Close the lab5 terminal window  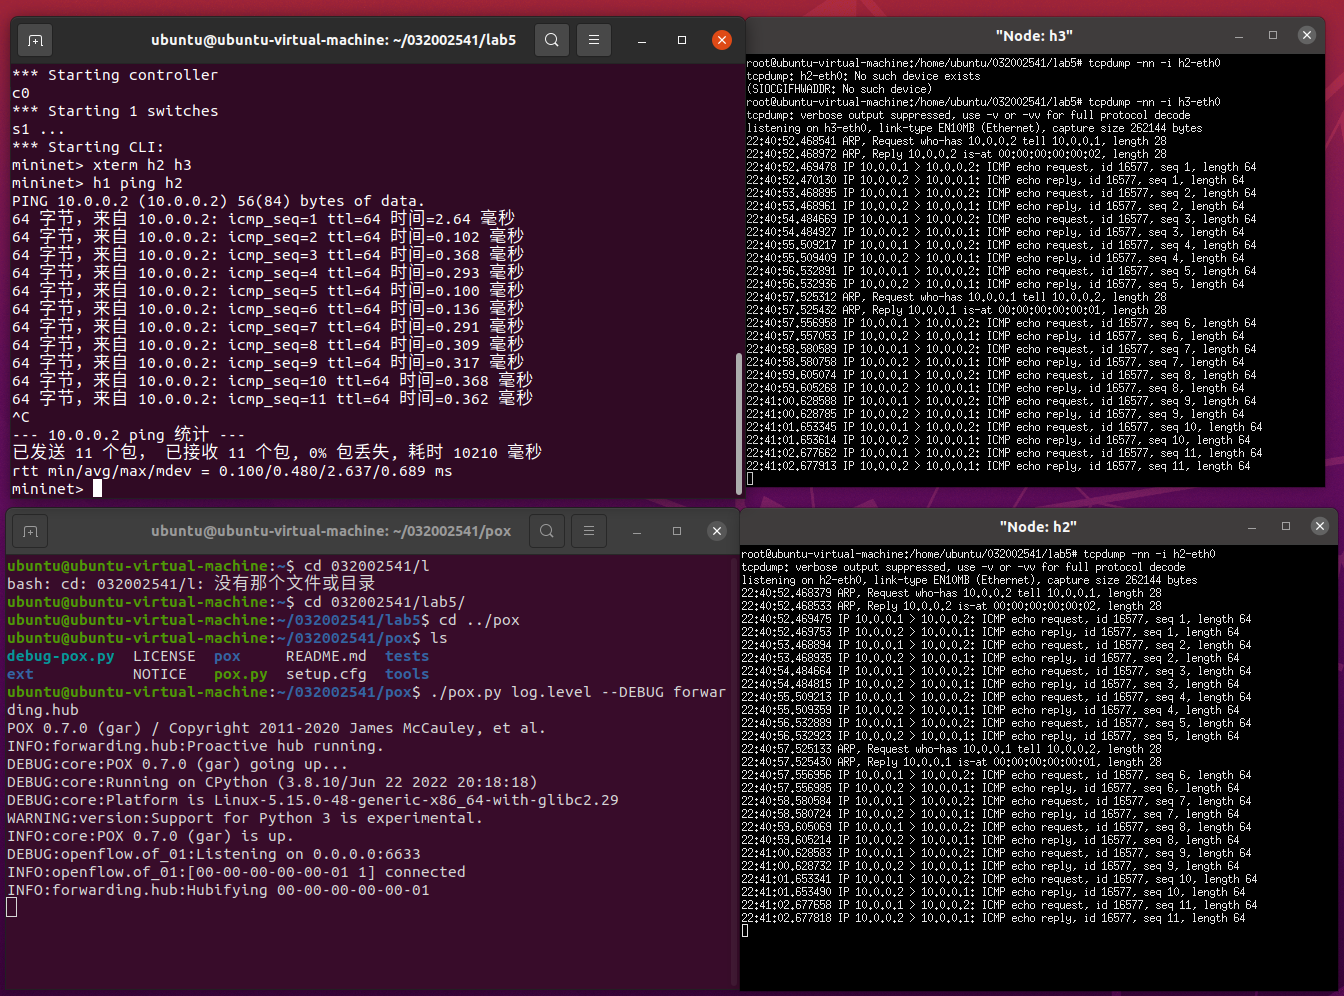click(722, 40)
